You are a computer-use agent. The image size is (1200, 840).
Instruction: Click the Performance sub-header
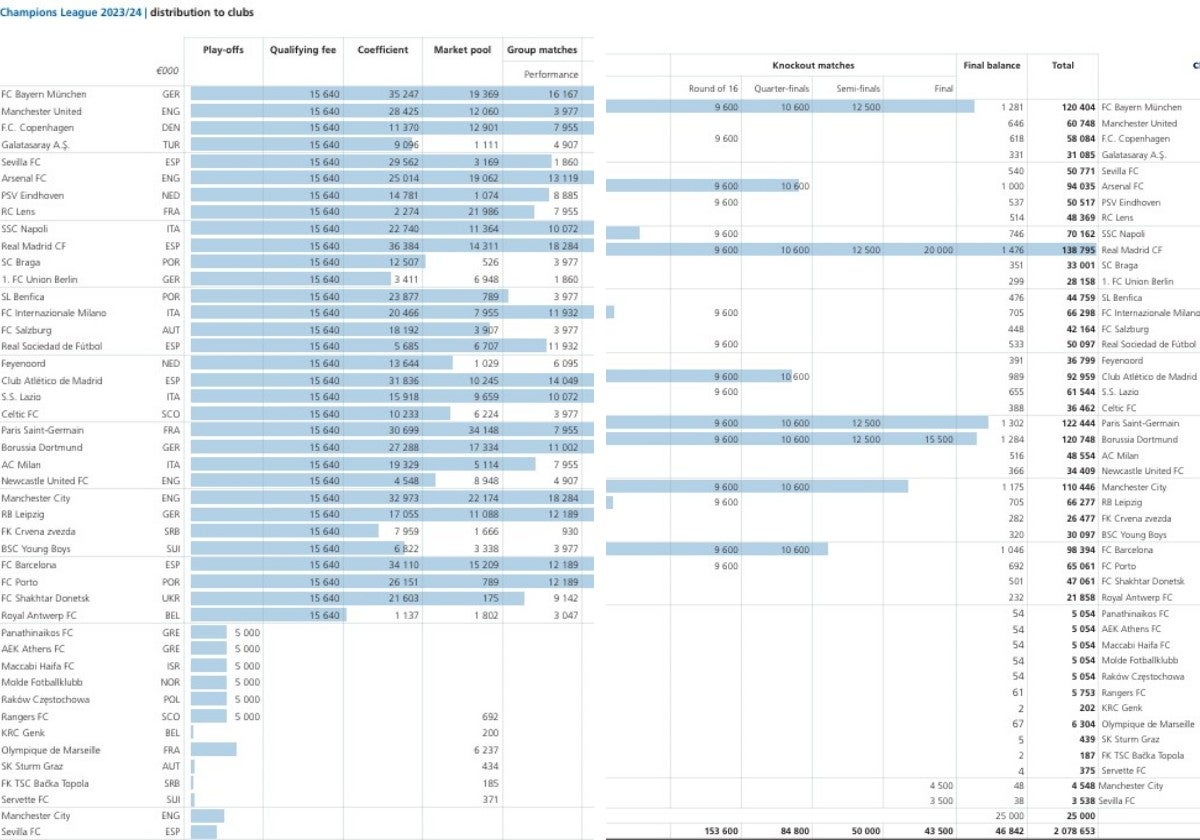tap(552, 74)
